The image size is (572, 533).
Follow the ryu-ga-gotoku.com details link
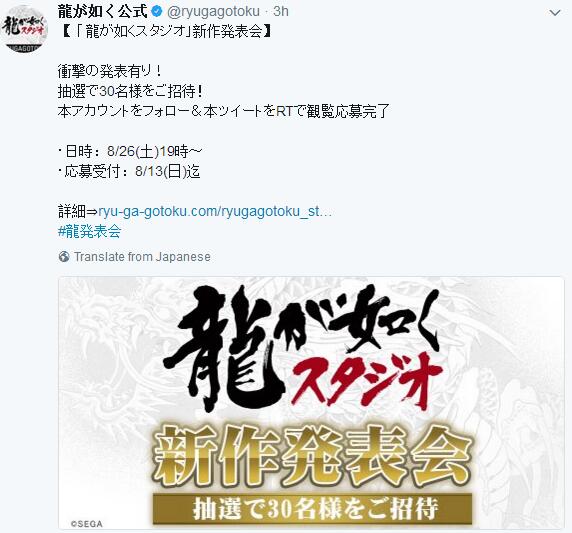[x=215, y=211]
